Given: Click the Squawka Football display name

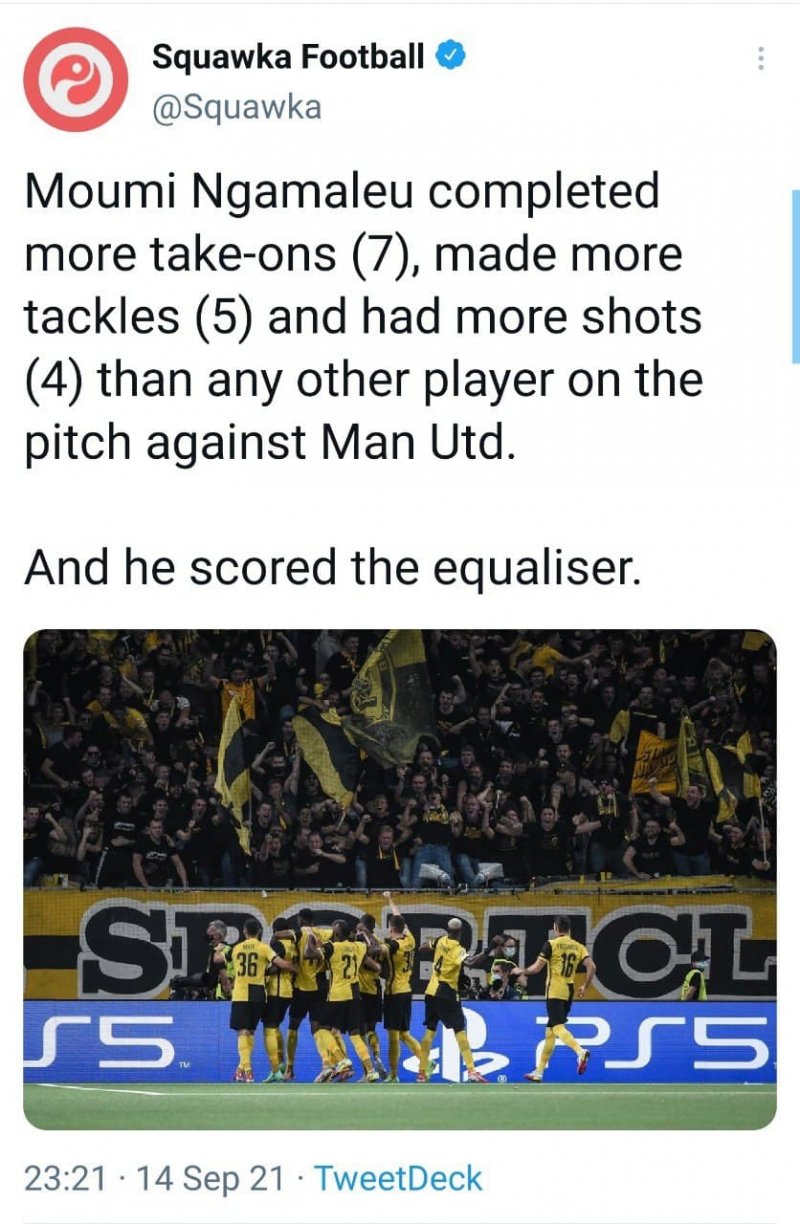Looking at the screenshot, I should [x=288, y=57].
